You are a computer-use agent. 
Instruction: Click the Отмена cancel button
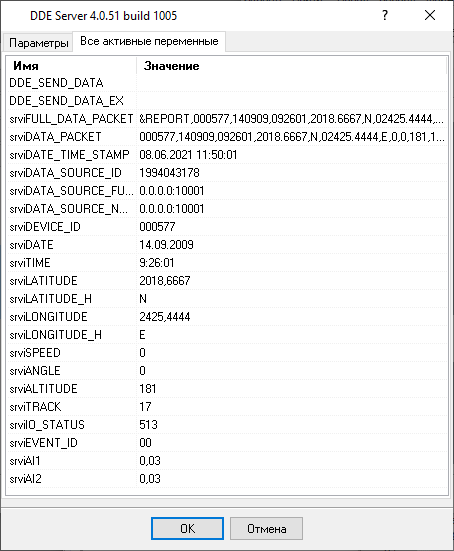(x=266, y=528)
